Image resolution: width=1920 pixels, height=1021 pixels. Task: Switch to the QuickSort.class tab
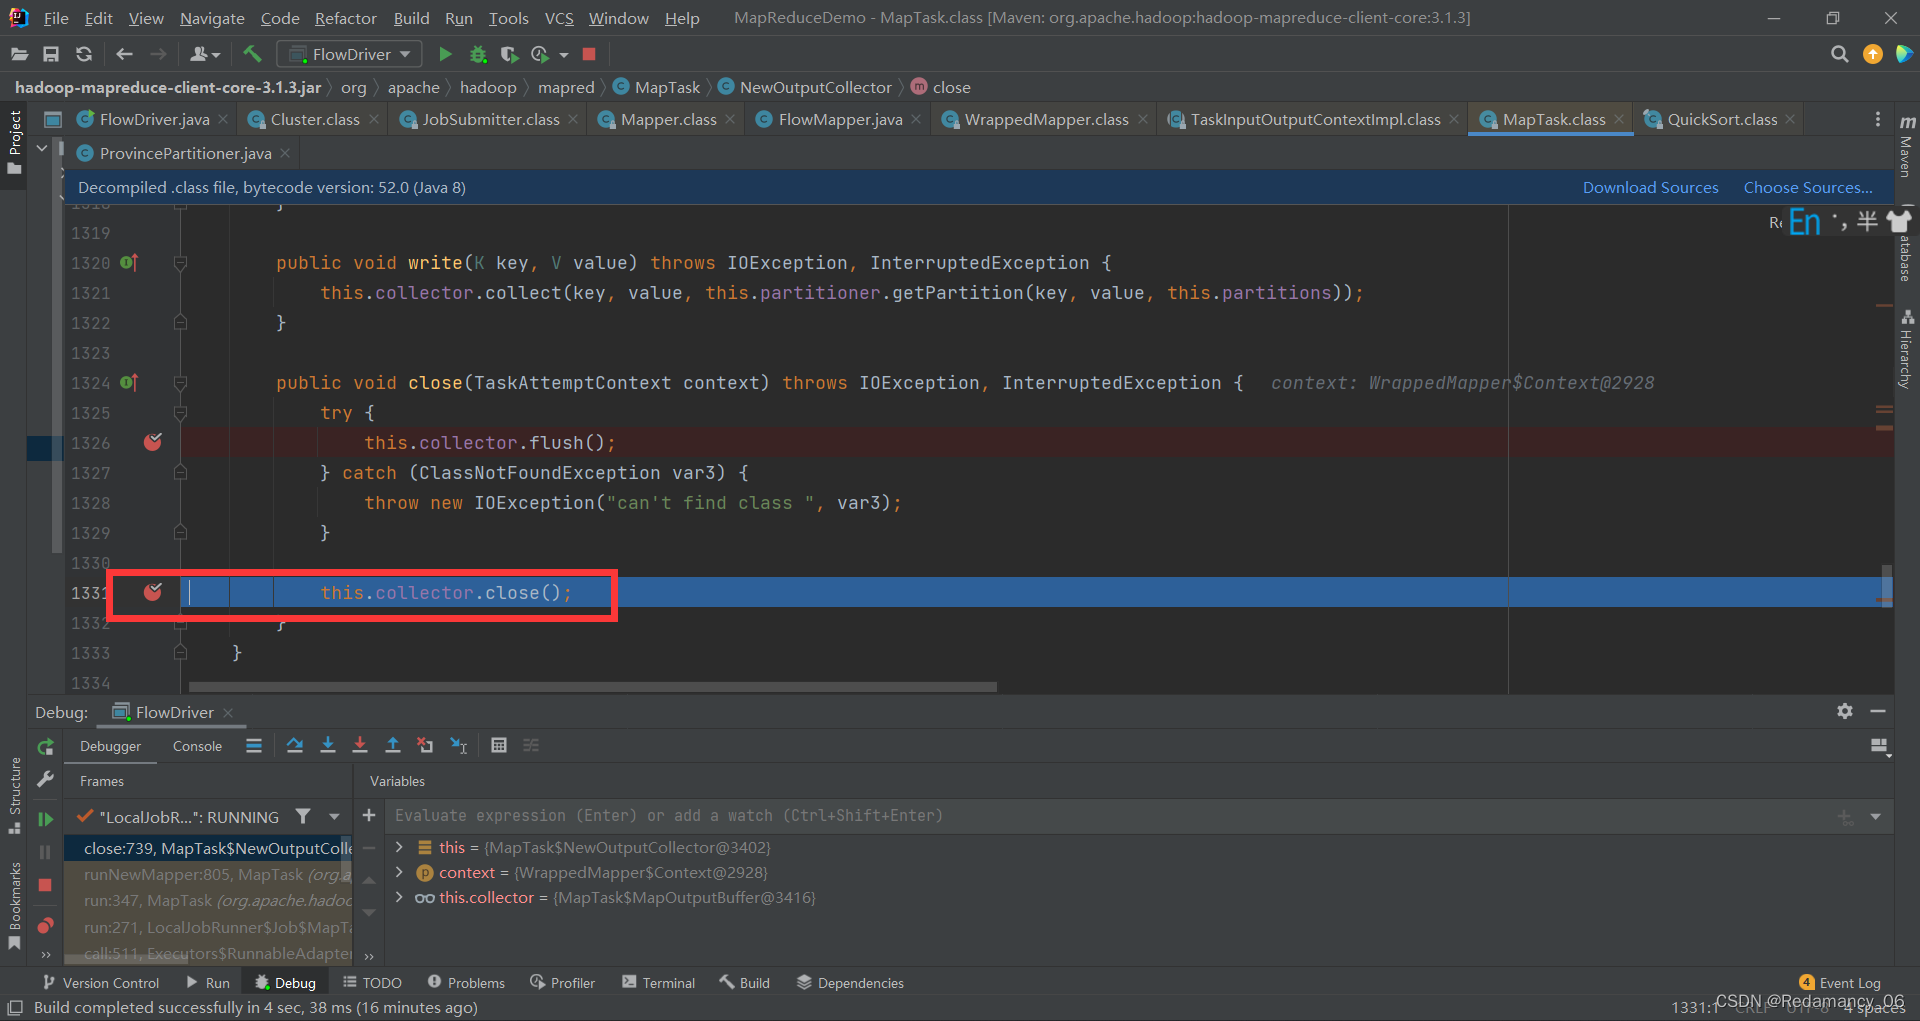point(1722,119)
